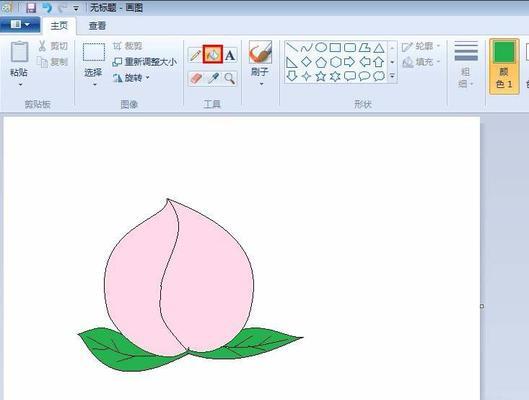
Task: Select the Hexagon shape
Action: [335, 62]
